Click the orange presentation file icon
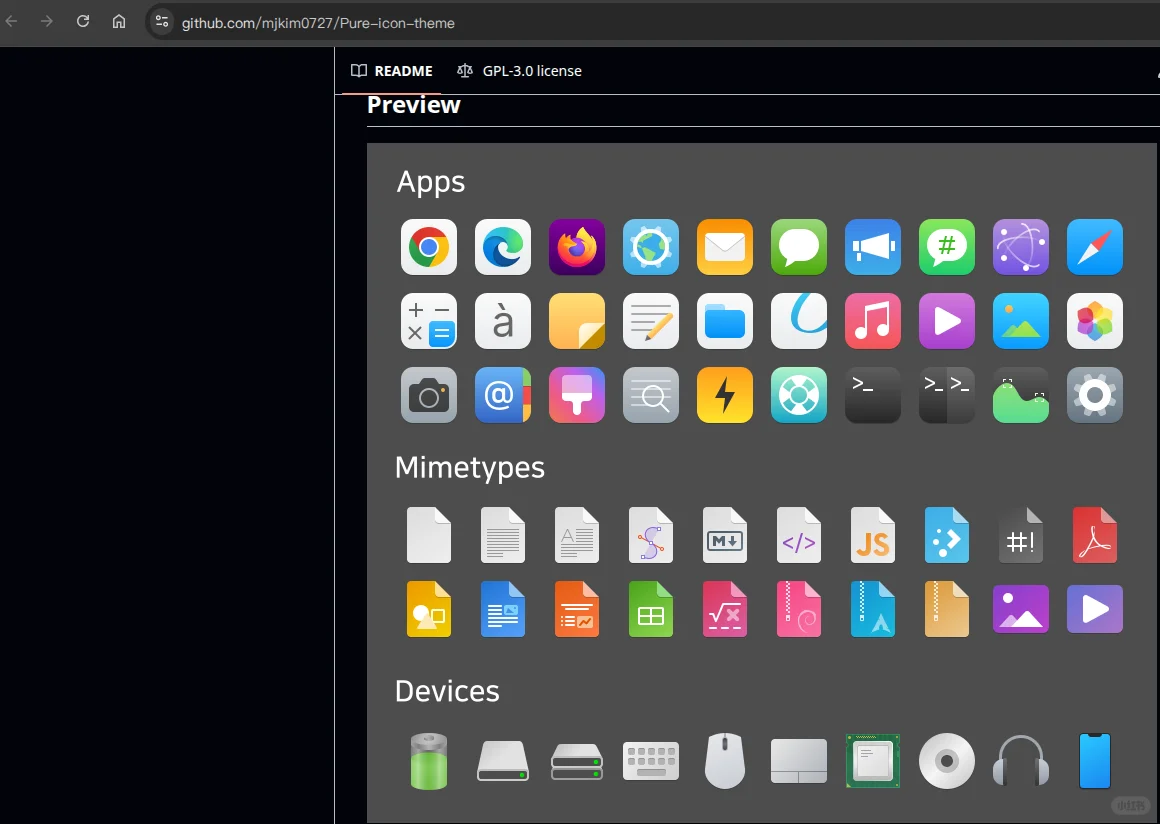1160x824 pixels. 577,609
